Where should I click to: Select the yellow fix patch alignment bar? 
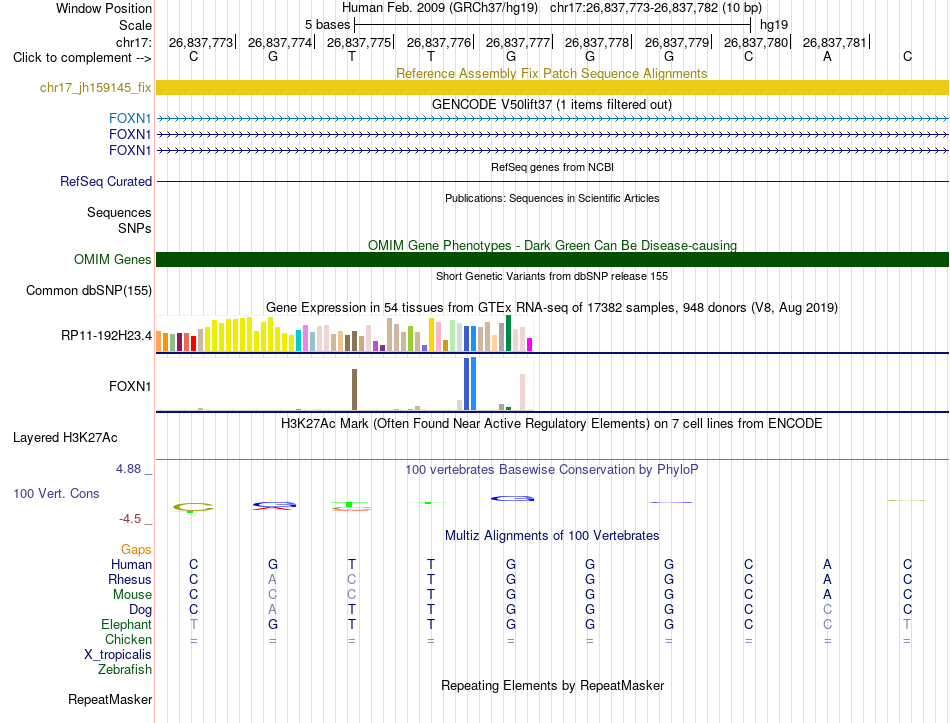click(552, 87)
